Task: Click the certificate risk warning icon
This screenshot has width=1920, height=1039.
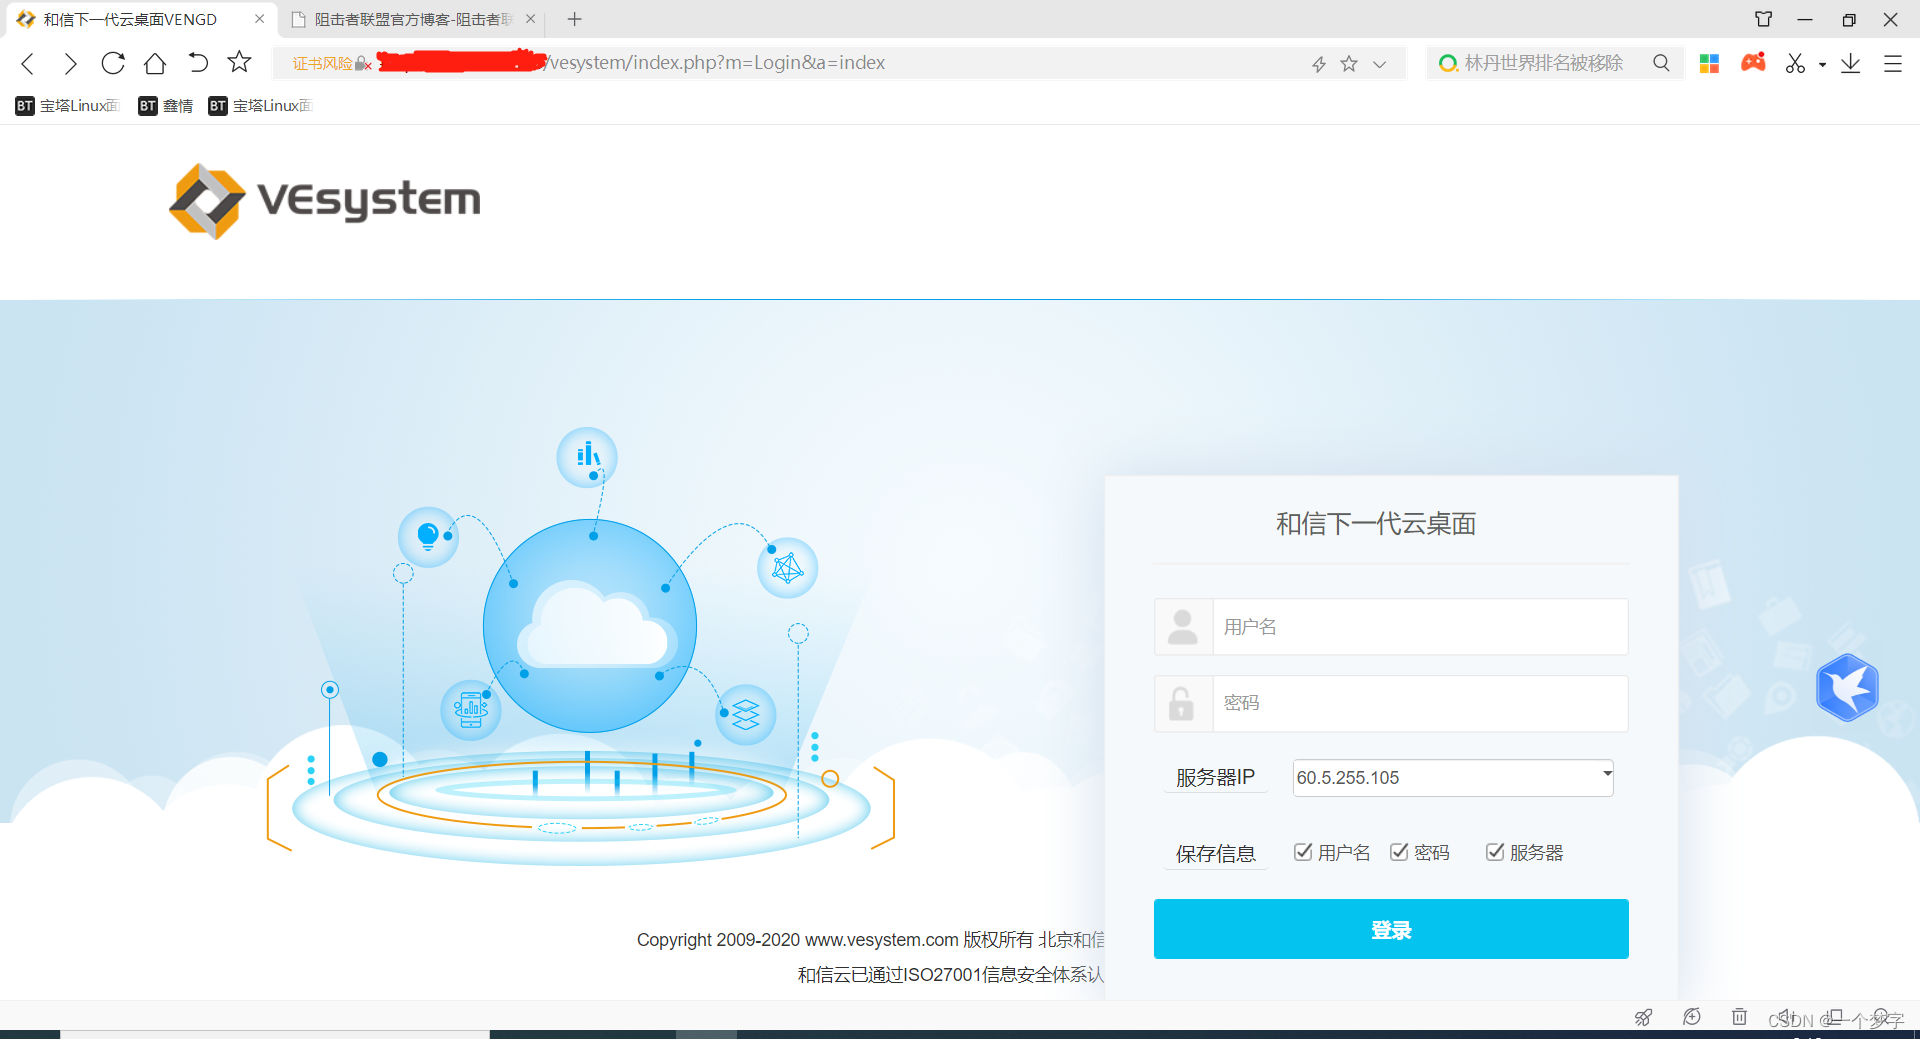Action: pyautogui.click(x=331, y=63)
